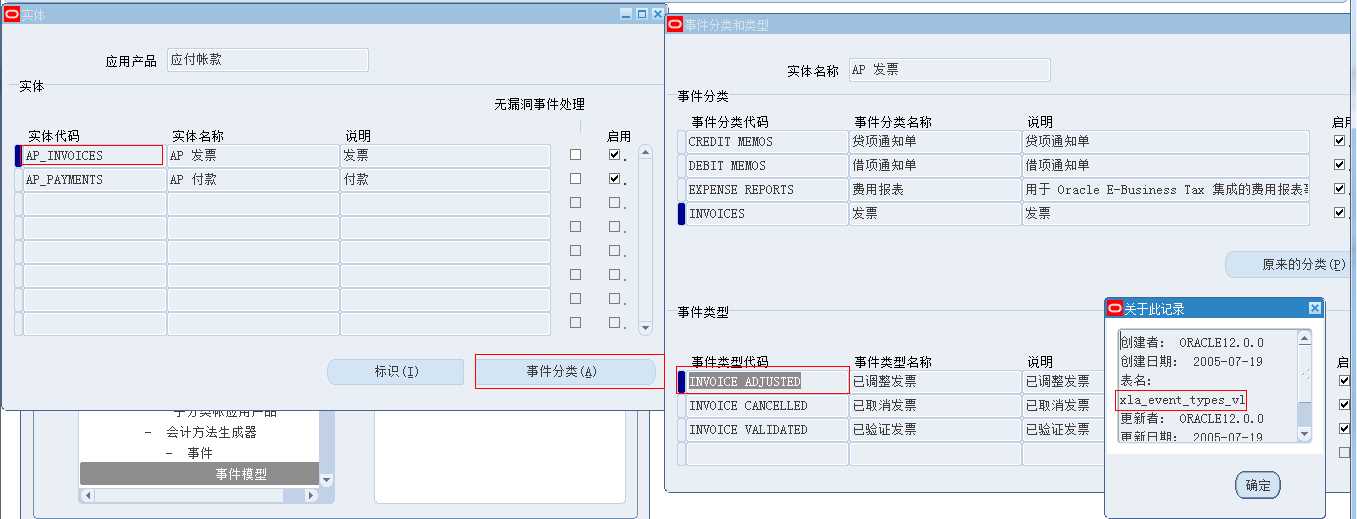Image resolution: width=1357 pixels, height=519 pixels.
Task: Click the Oracle icon in 实体 window title
Action: coord(12,14)
